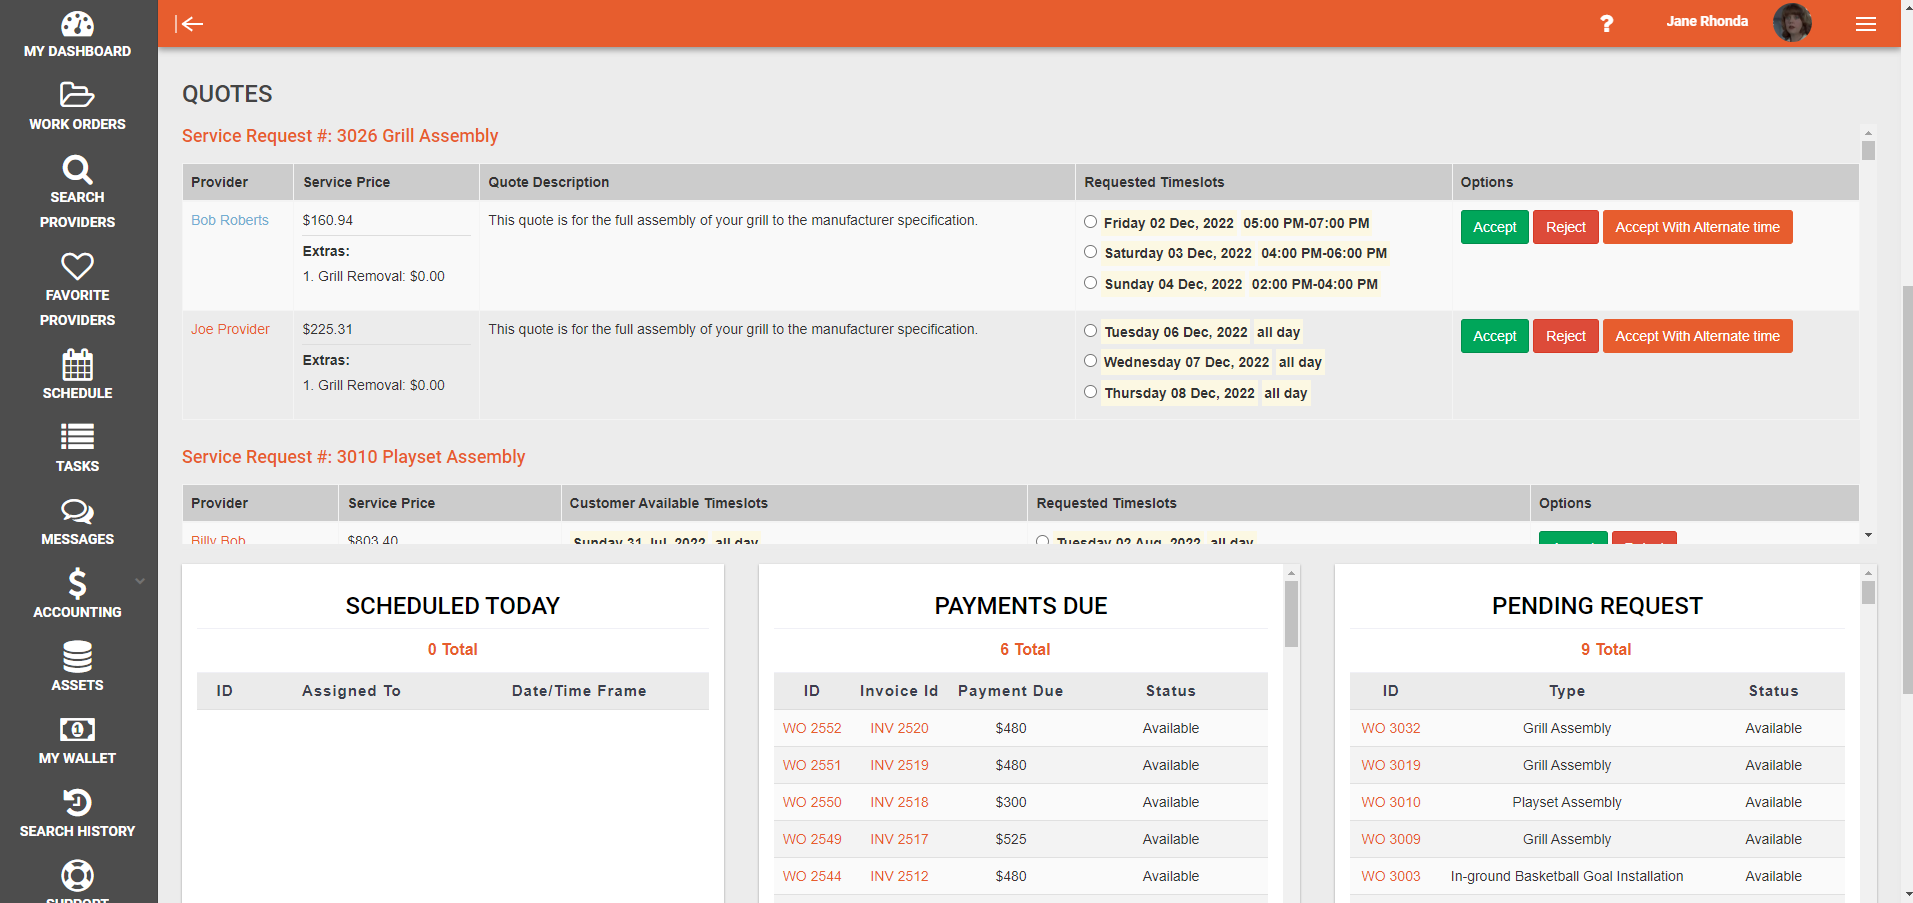This screenshot has height=903, width=1913.
Task: Collapse the sidebar with arrow icon
Action: pyautogui.click(x=189, y=24)
